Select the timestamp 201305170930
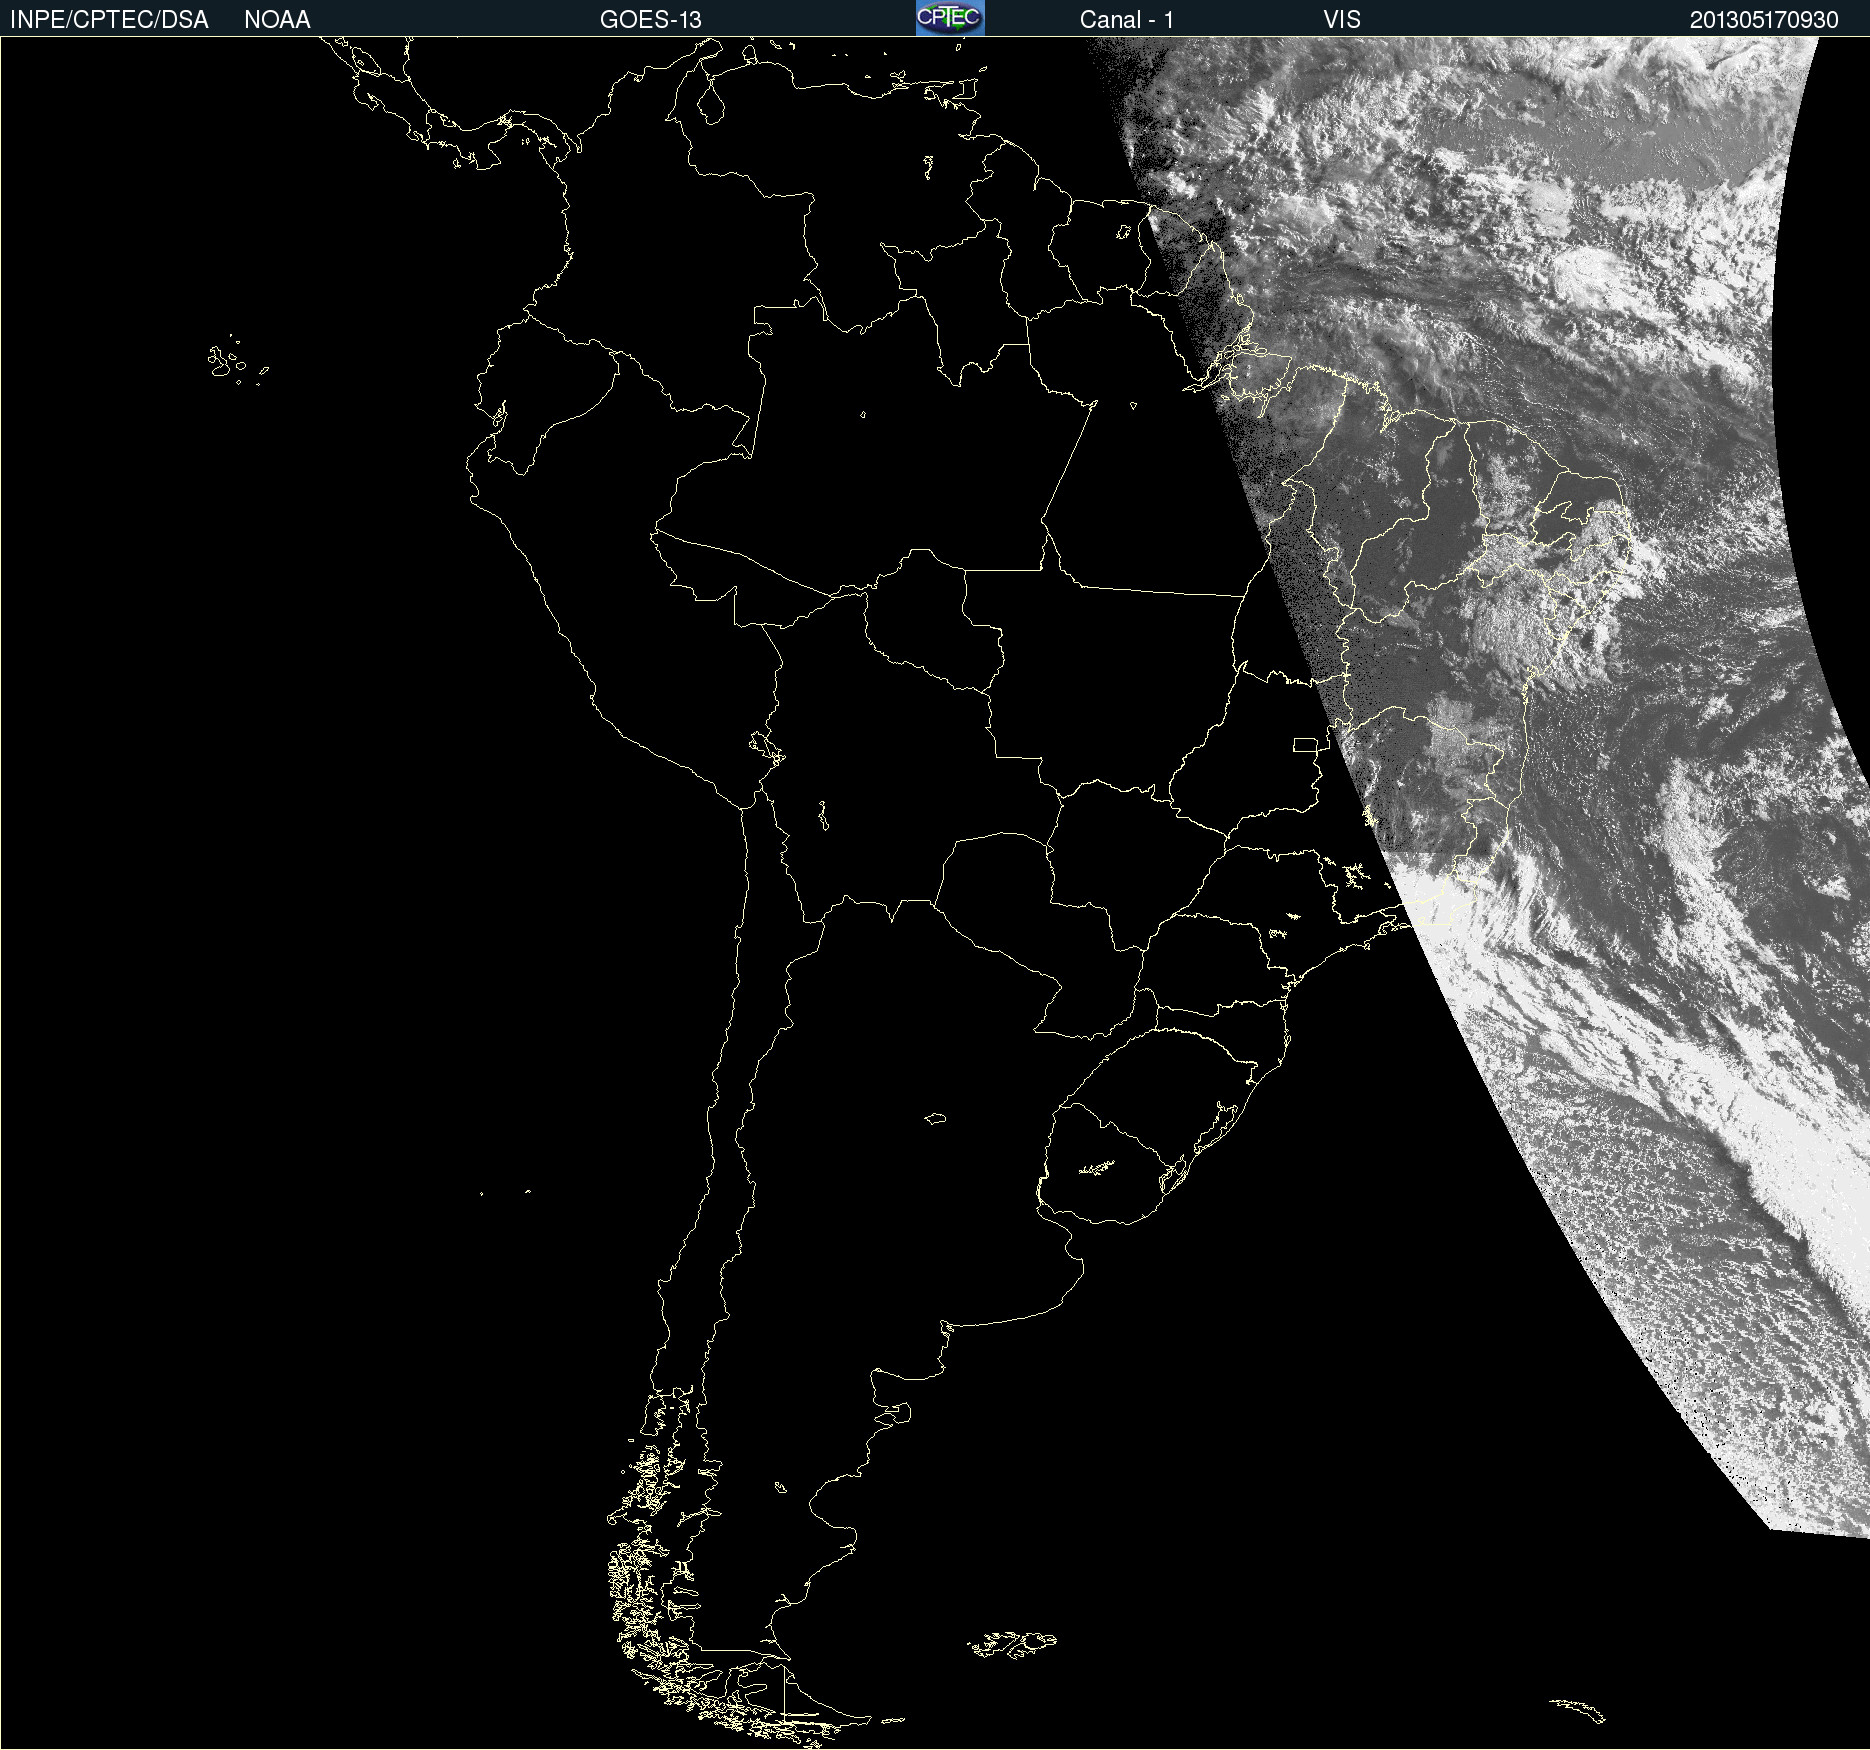 pos(1764,20)
